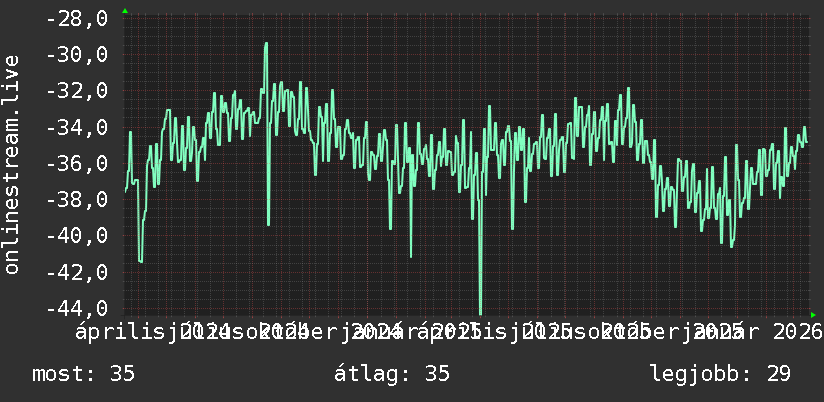Click the 'átlag: 35' statistic
Screen dimensions: 824x402
pyautogui.click(x=392, y=374)
